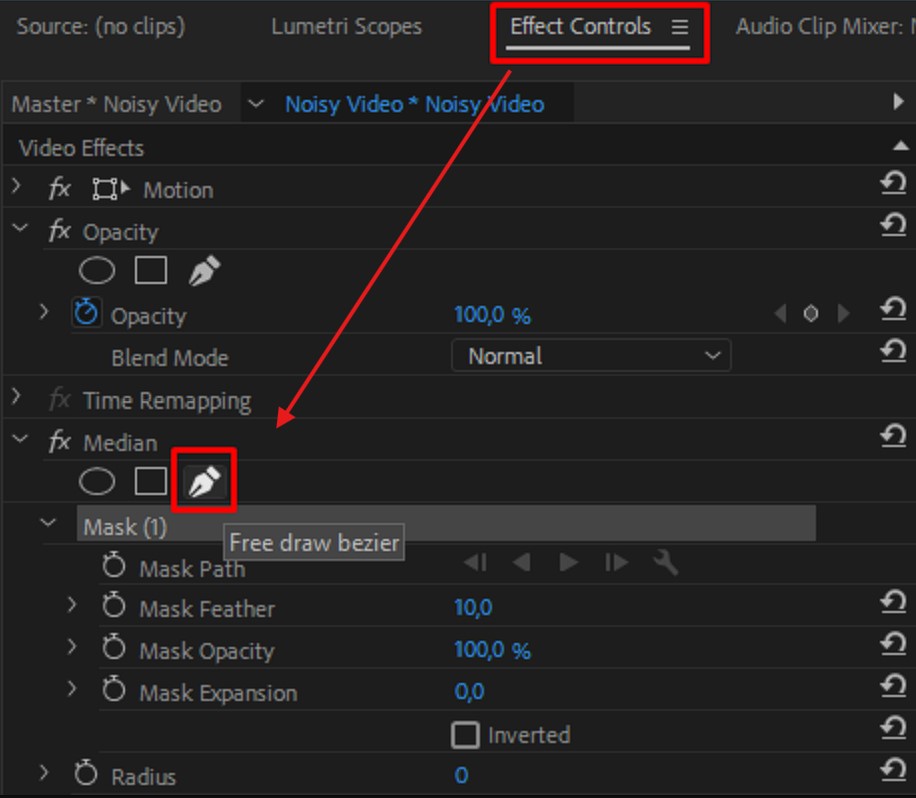Track selected mask forward one frame
The image size is (916, 798).
[616, 563]
